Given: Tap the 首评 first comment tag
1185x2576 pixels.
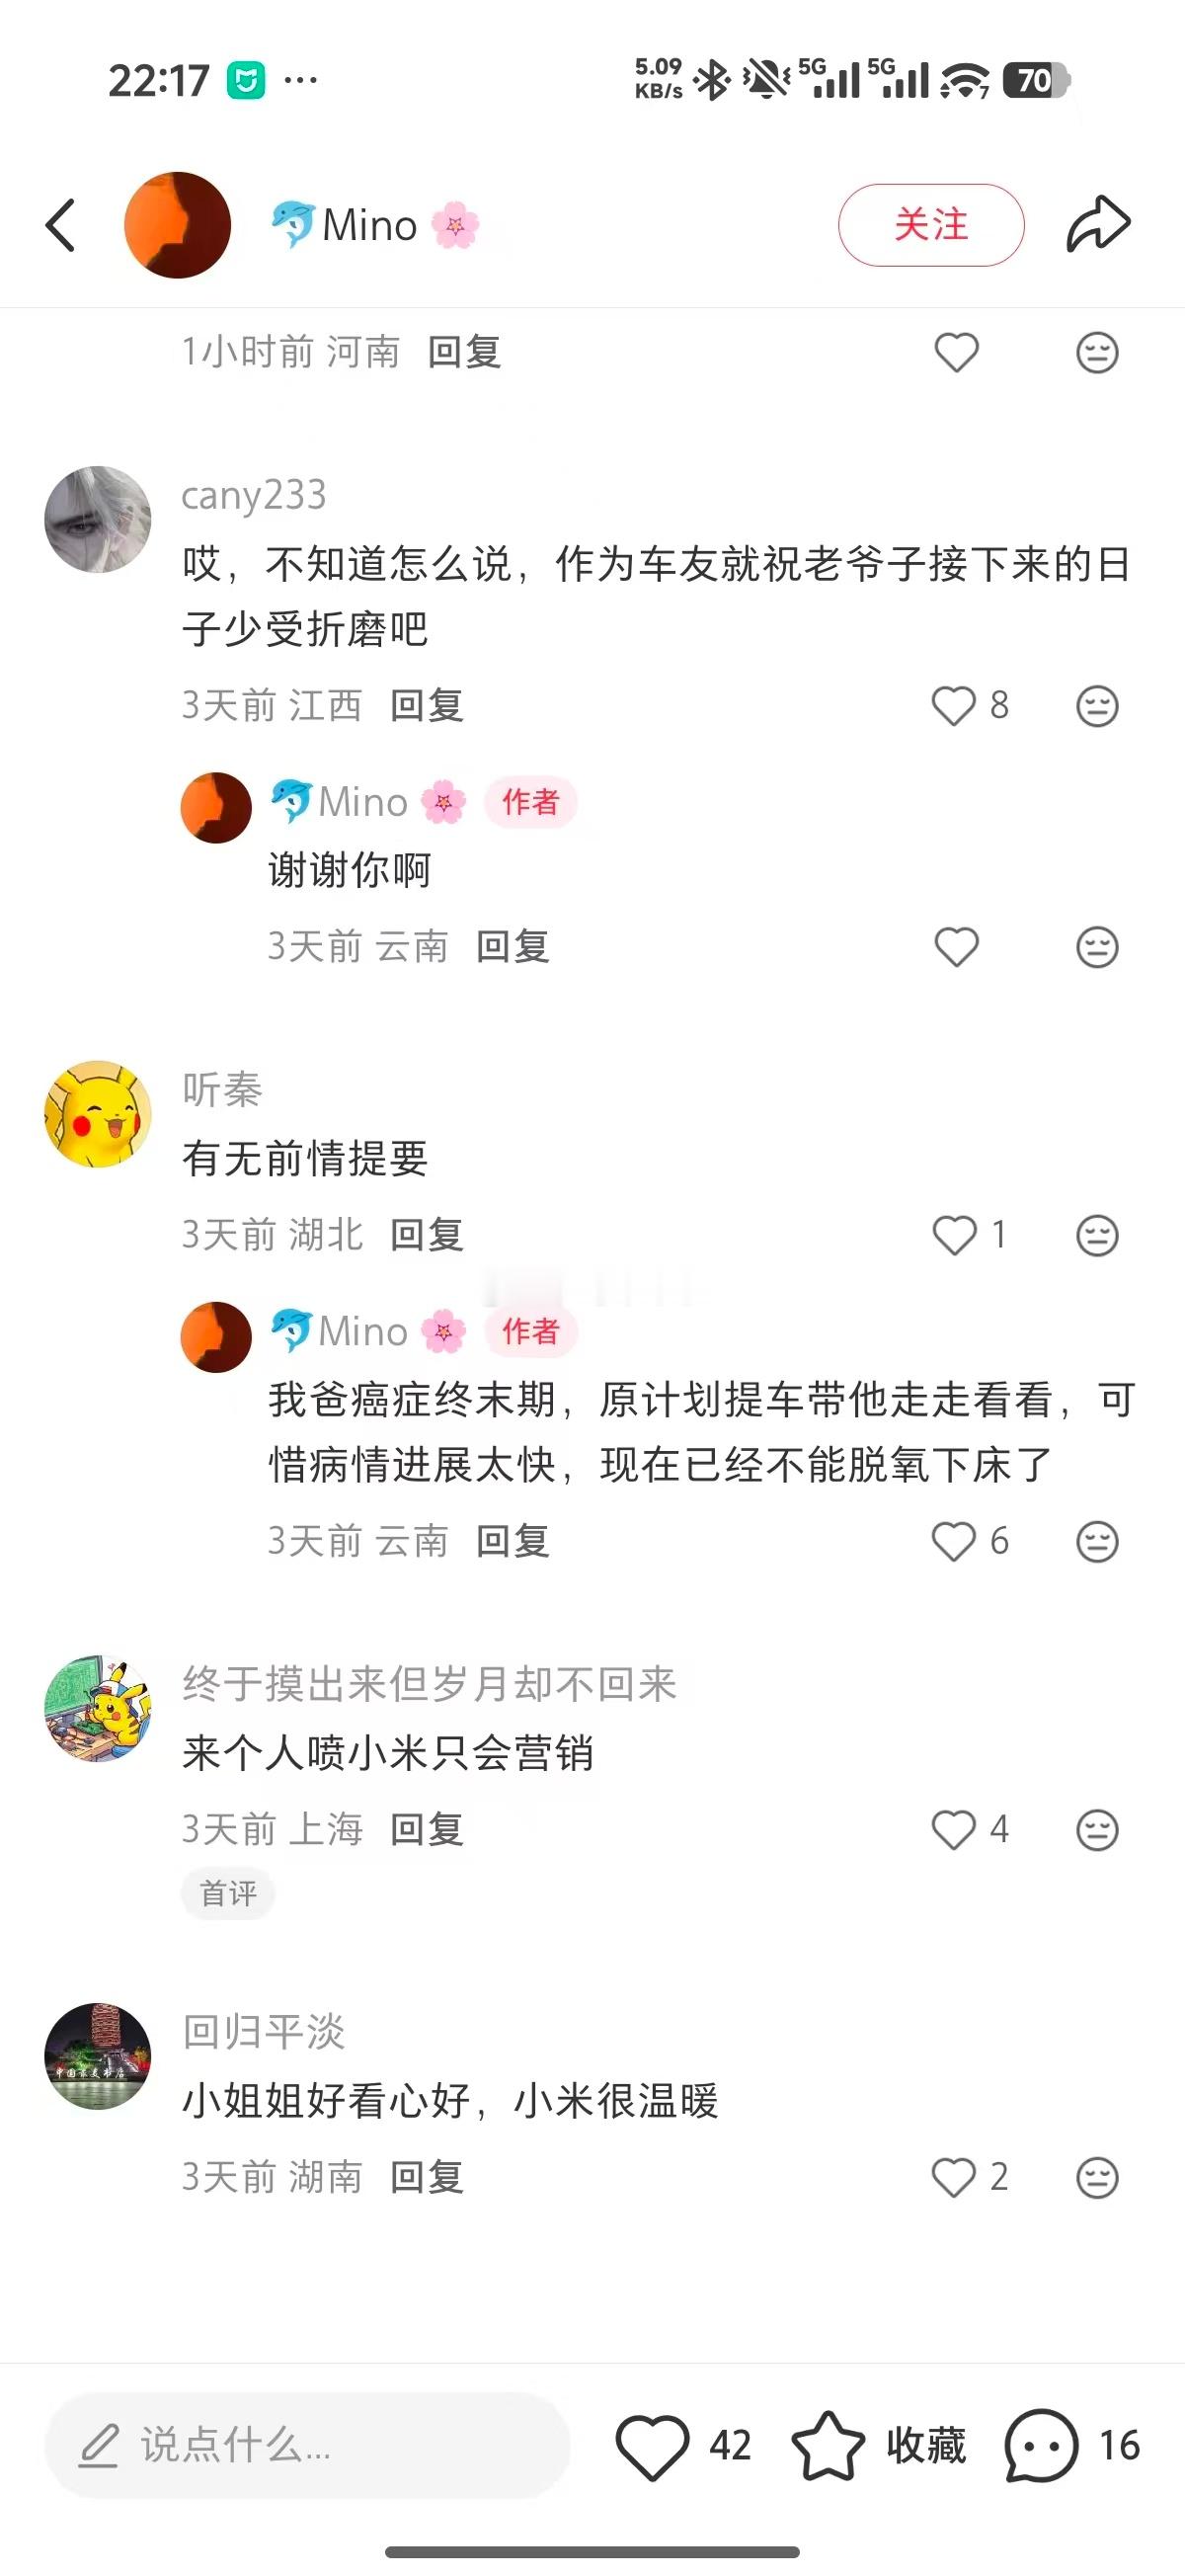Looking at the screenshot, I should (228, 1893).
